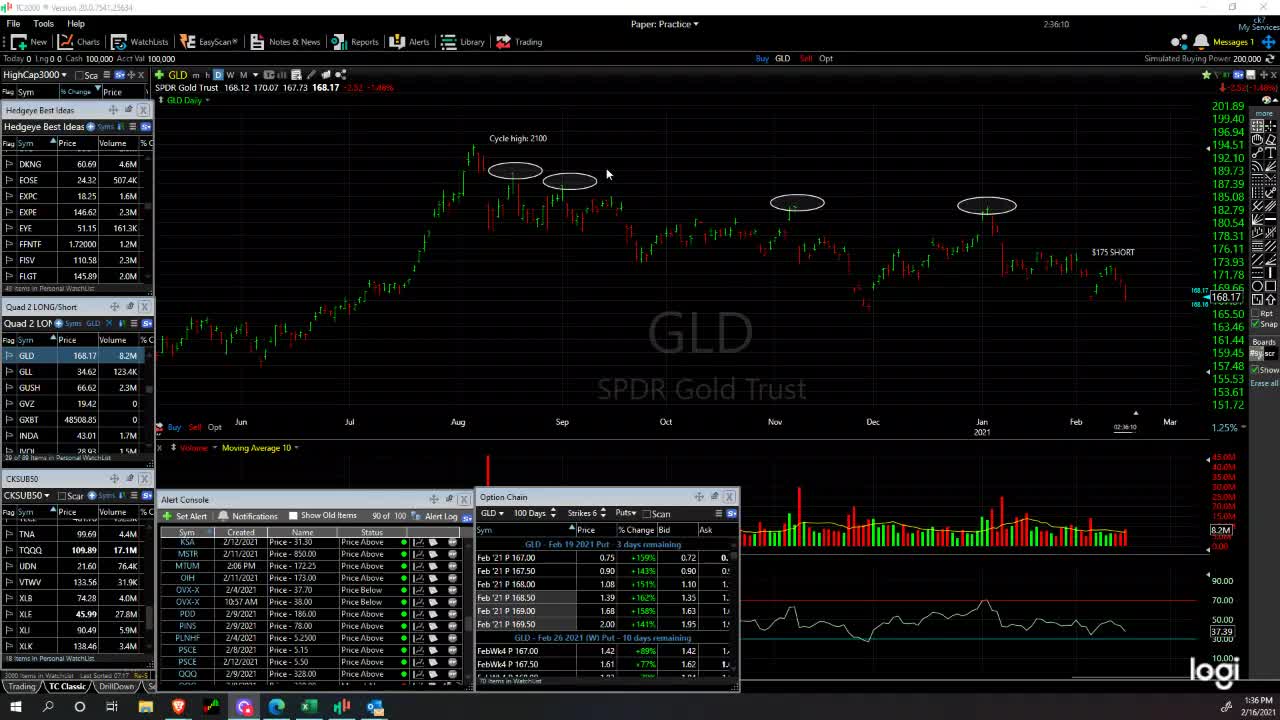The image size is (1280, 720).
Task: Open HighCap3000 watchlist dropdown
Action: tap(34, 75)
